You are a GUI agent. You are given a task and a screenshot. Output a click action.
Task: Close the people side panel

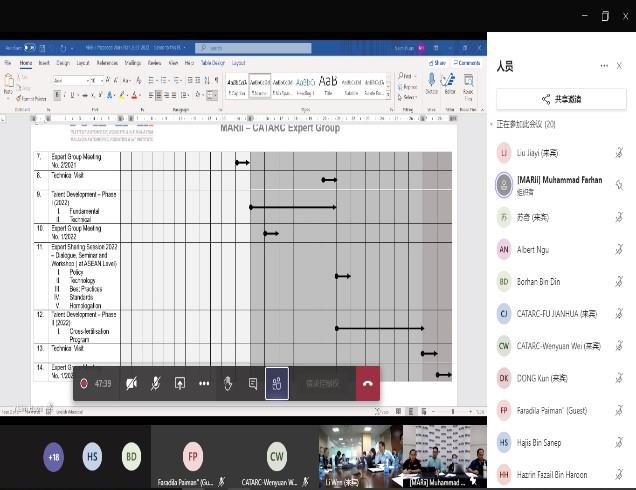pos(620,66)
